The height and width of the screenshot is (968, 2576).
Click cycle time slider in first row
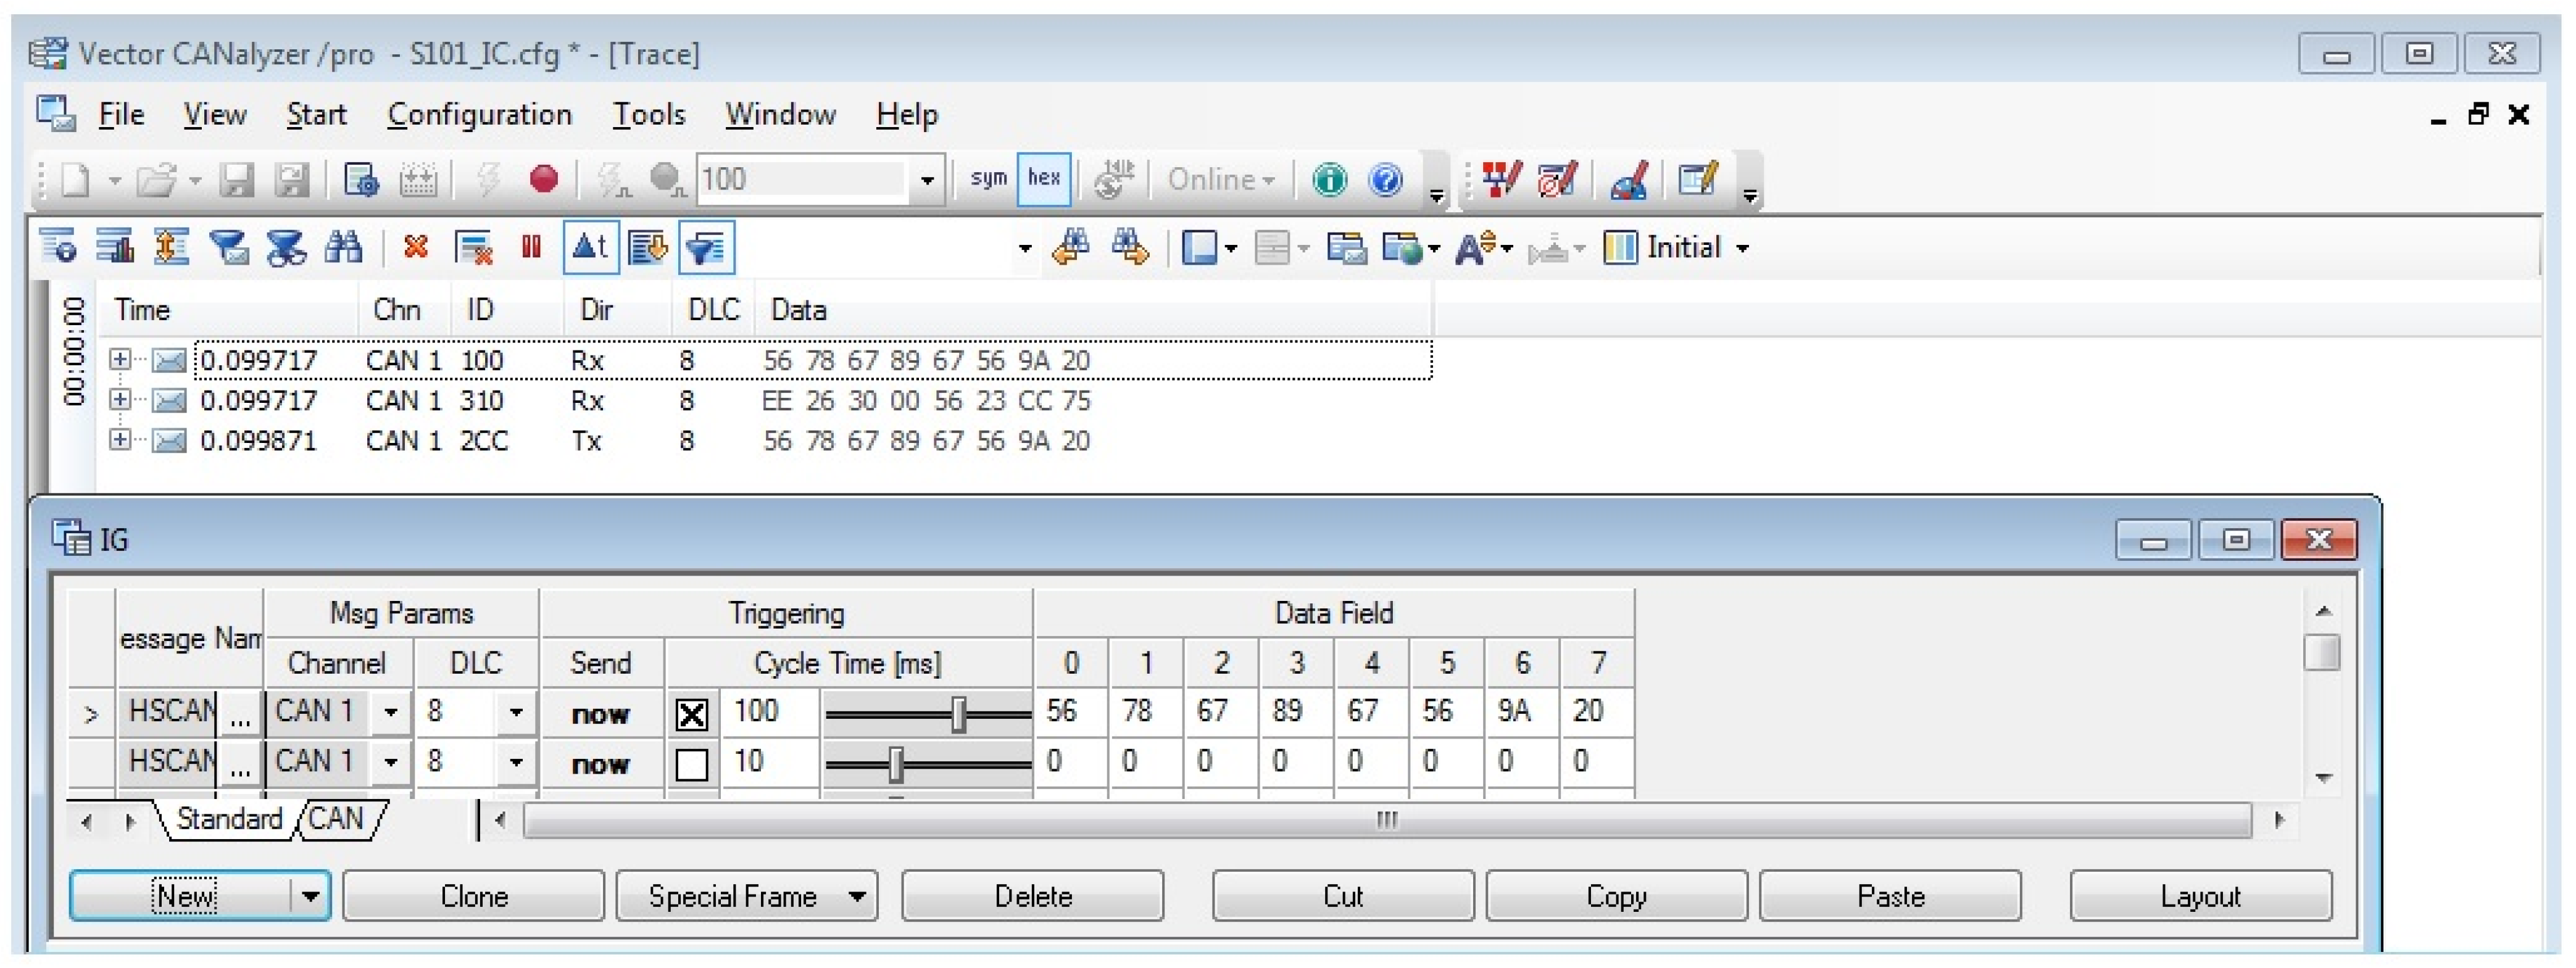click(928, 714)
